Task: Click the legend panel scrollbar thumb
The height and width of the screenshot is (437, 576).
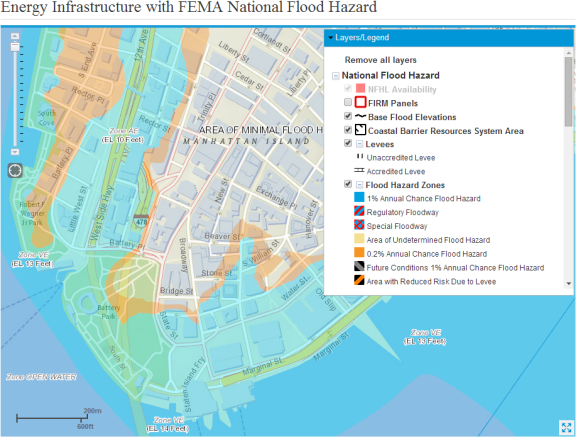Action: 569,91
